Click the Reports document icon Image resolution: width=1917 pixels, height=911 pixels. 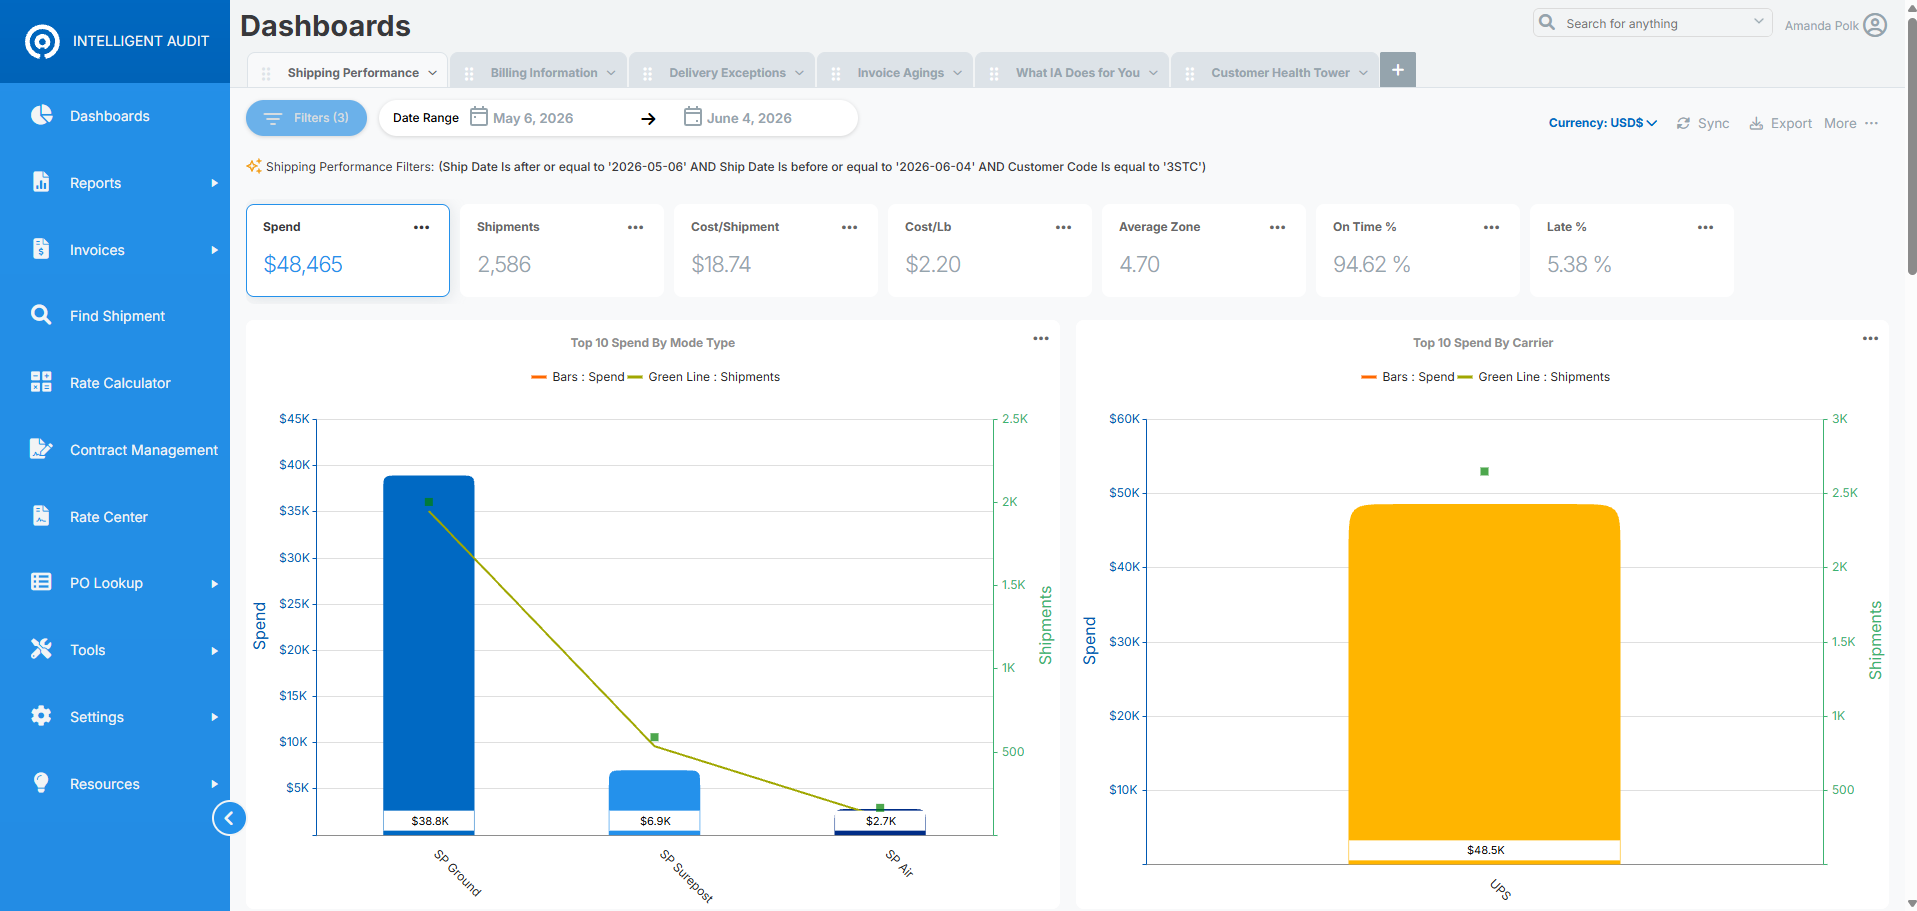pyautogui.click(x=41, y=182)
